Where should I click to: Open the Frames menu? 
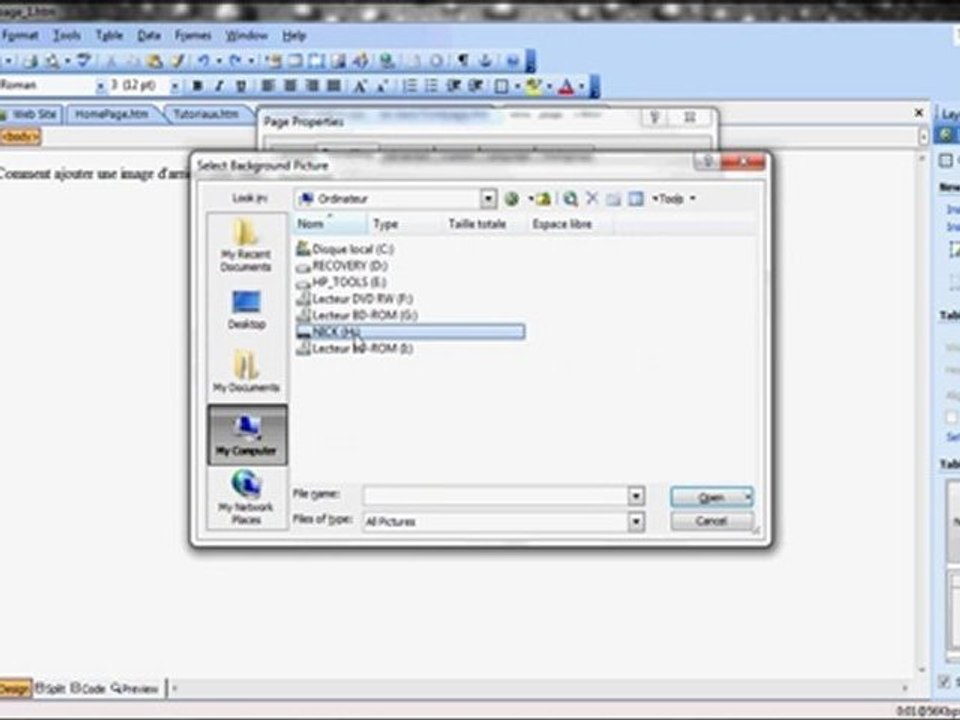(x=193, y=36)
